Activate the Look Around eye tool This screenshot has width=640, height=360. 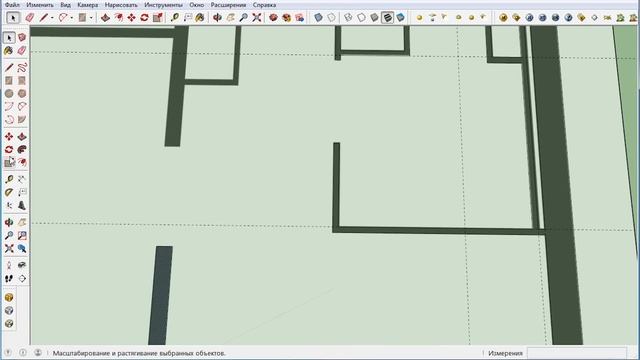click(x=22, y=265)
